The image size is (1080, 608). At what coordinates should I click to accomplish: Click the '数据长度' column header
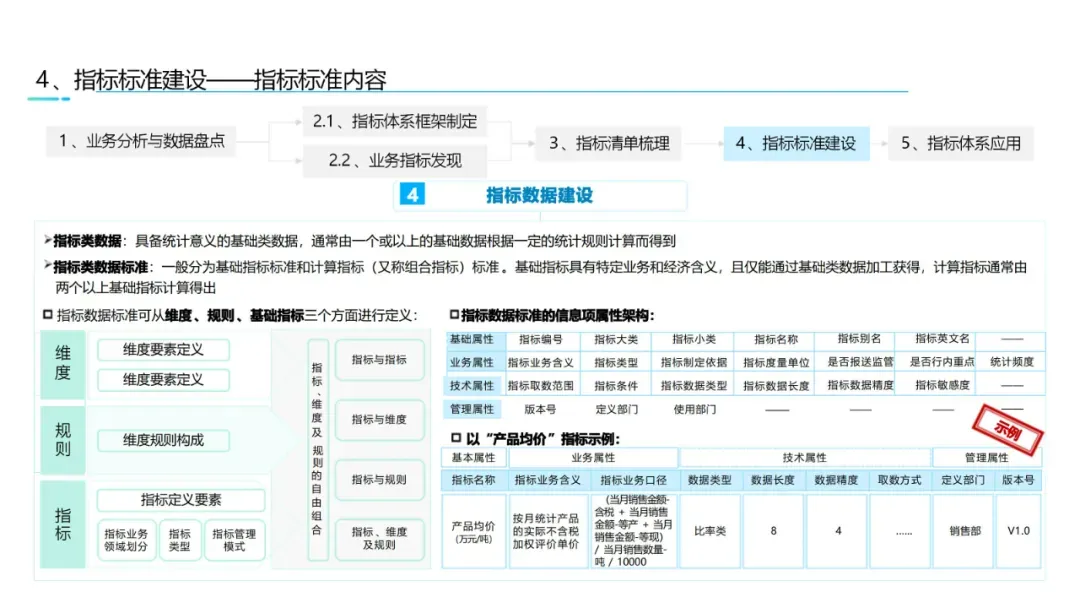(773, 480)
